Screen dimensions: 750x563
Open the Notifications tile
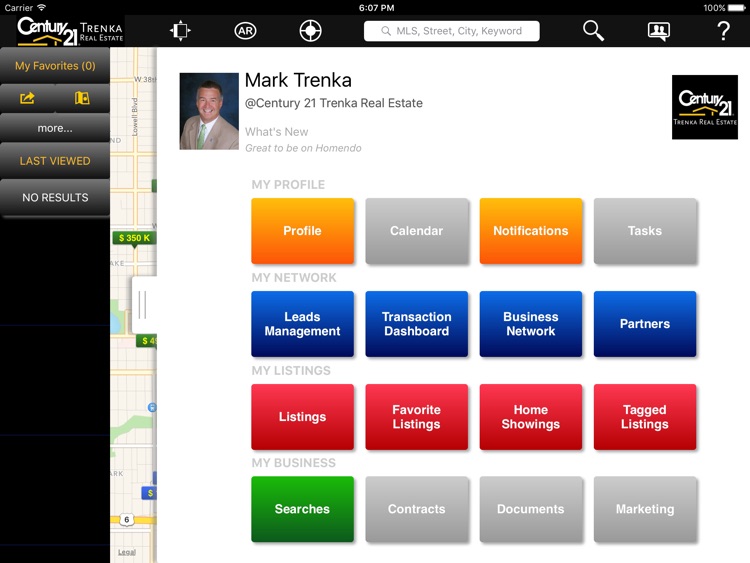[x=531, y=231]
